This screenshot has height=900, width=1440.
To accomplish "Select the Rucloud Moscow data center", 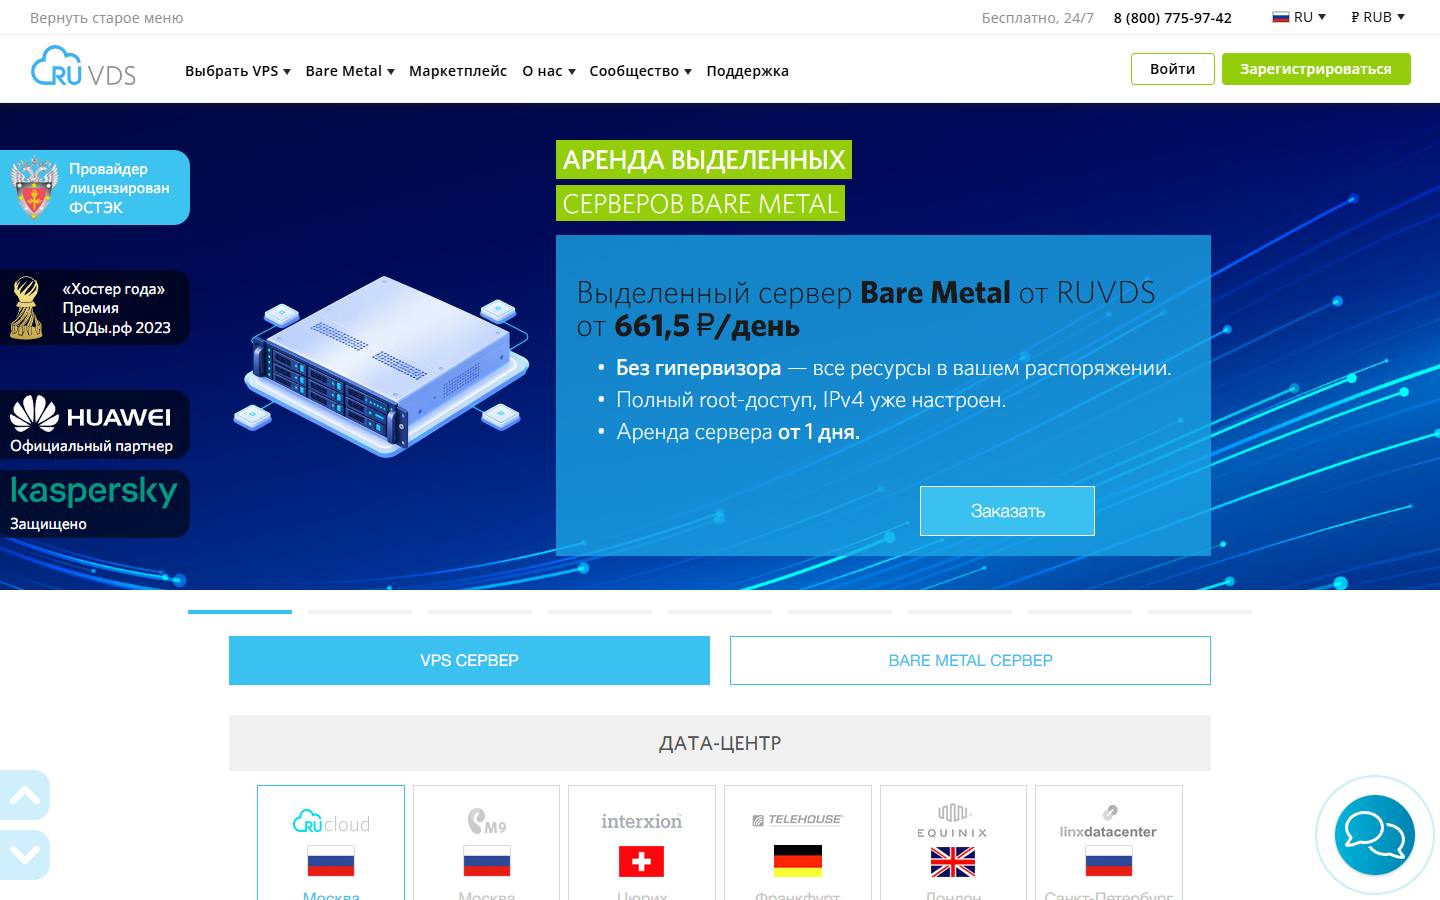I will (331, 843).
